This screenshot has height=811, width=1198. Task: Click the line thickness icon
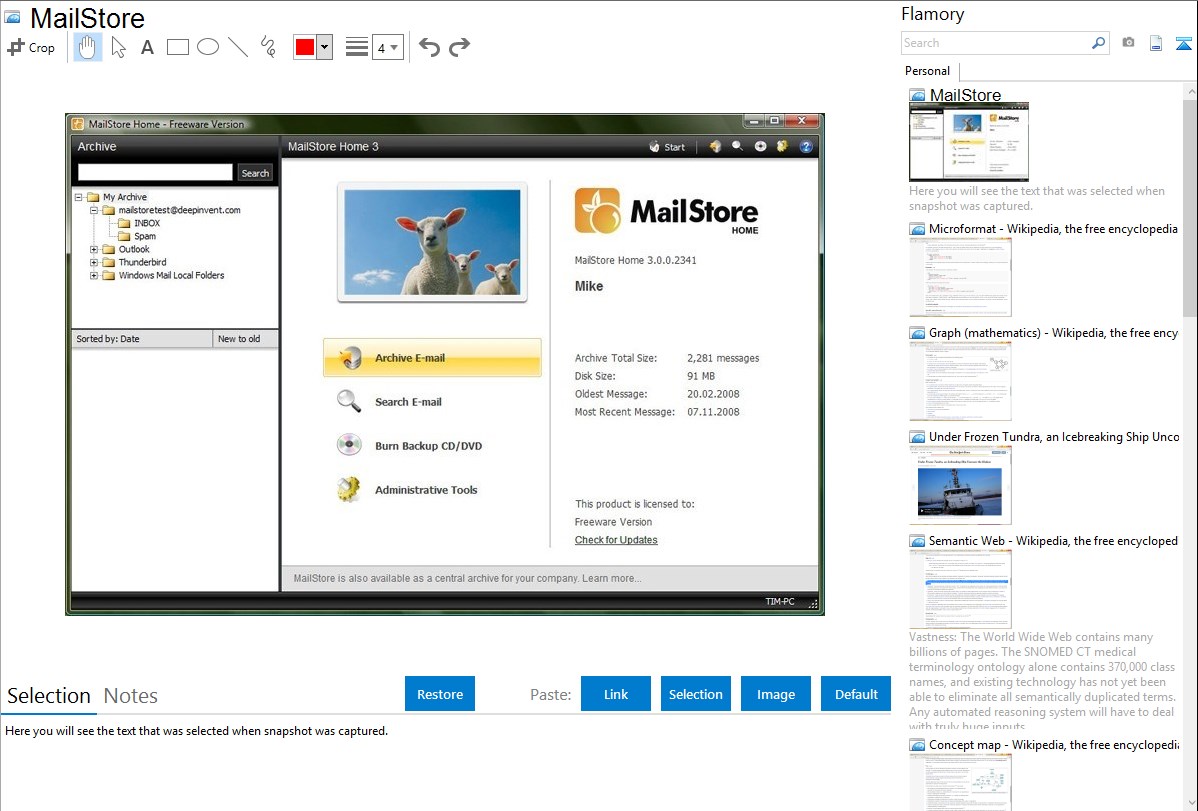356,47
